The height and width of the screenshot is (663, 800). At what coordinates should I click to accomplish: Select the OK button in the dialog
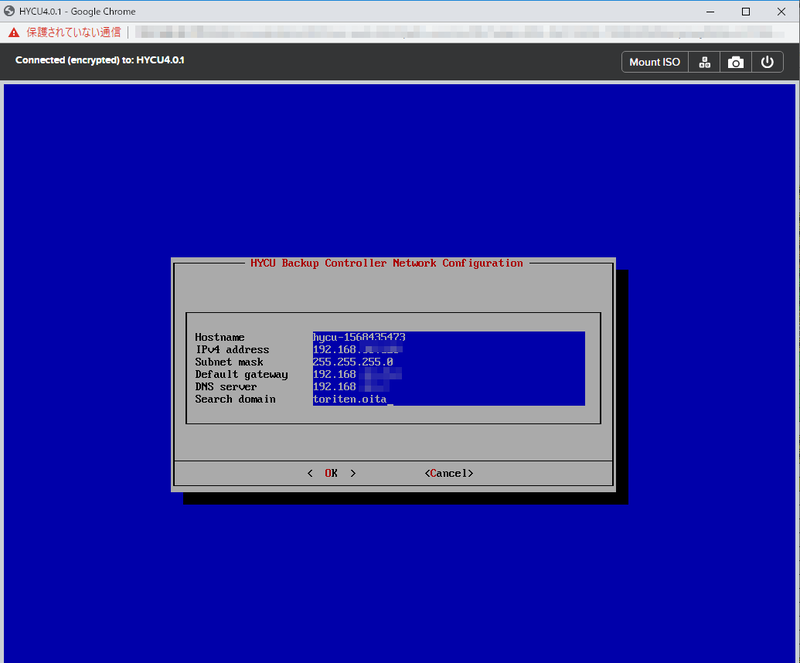[x=331, y=473]
